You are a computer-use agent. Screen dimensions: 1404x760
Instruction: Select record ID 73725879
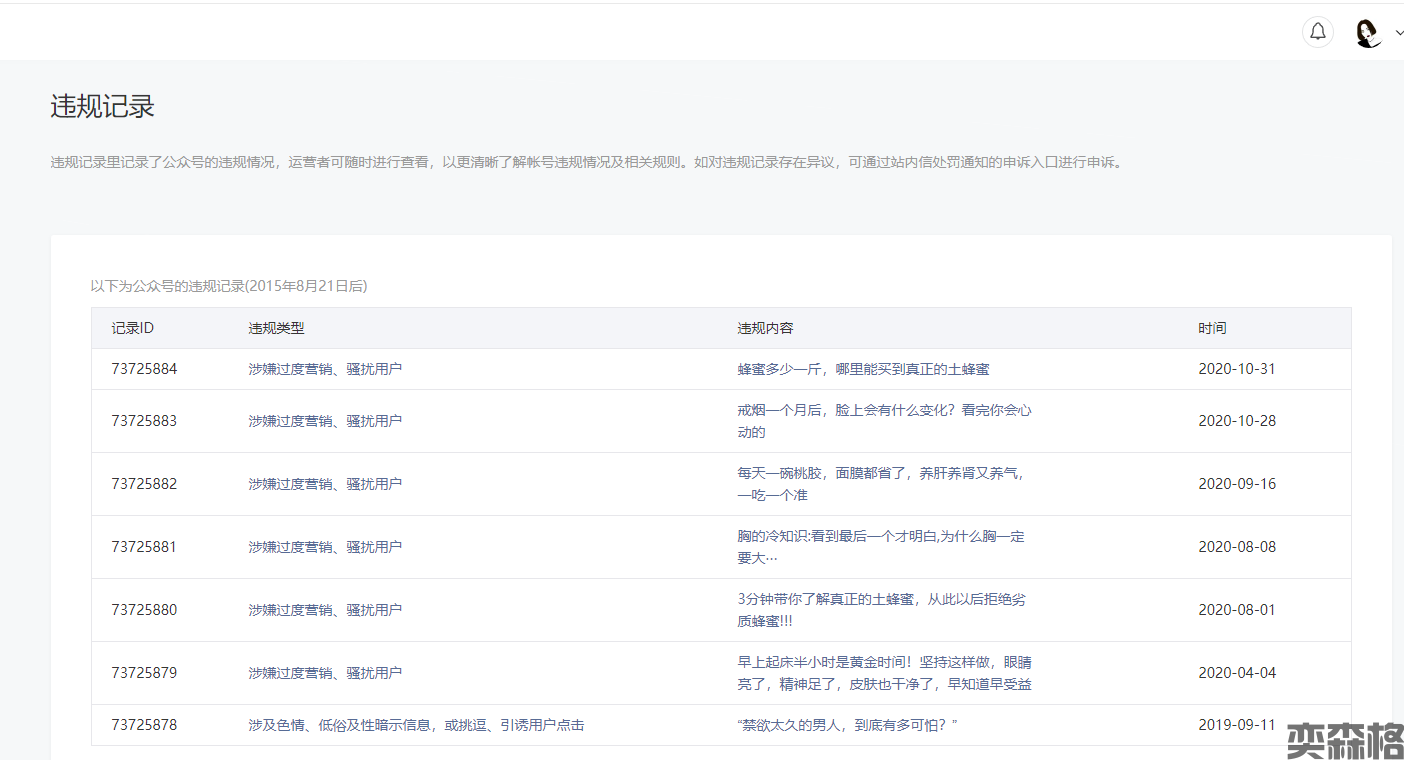(x=144, y=673)
